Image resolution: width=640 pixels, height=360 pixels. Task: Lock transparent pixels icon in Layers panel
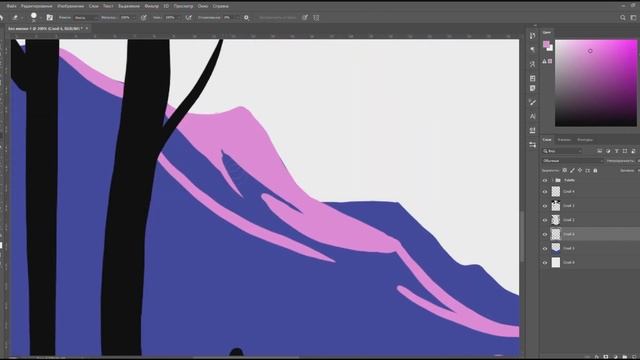(564, 171)
